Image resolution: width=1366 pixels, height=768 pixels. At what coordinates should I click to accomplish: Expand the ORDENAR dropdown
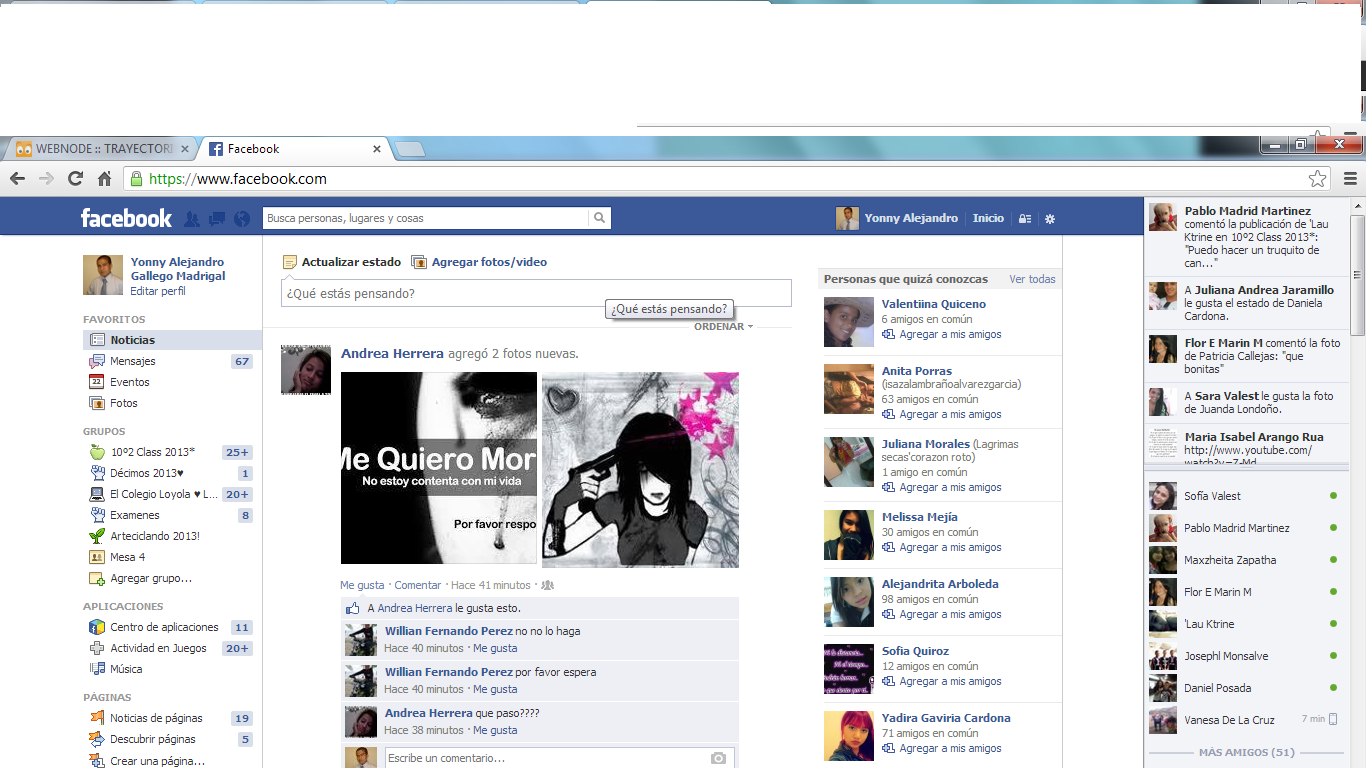coord(723,327)
